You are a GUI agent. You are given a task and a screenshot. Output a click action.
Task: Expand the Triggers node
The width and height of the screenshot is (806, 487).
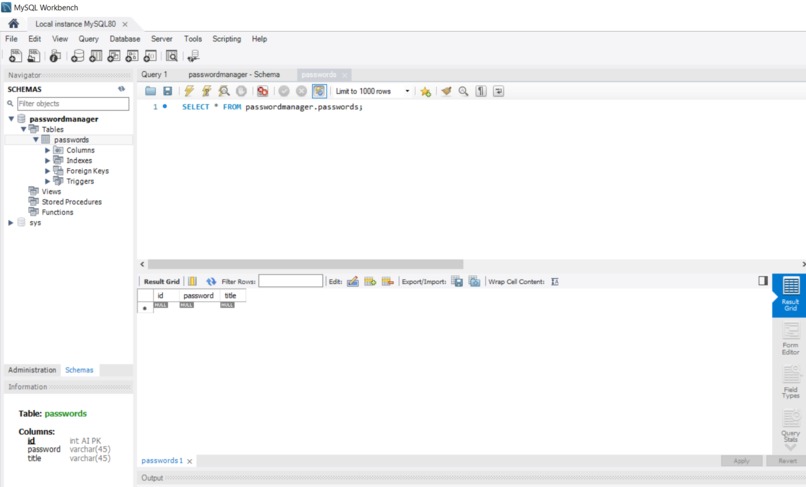47,181
